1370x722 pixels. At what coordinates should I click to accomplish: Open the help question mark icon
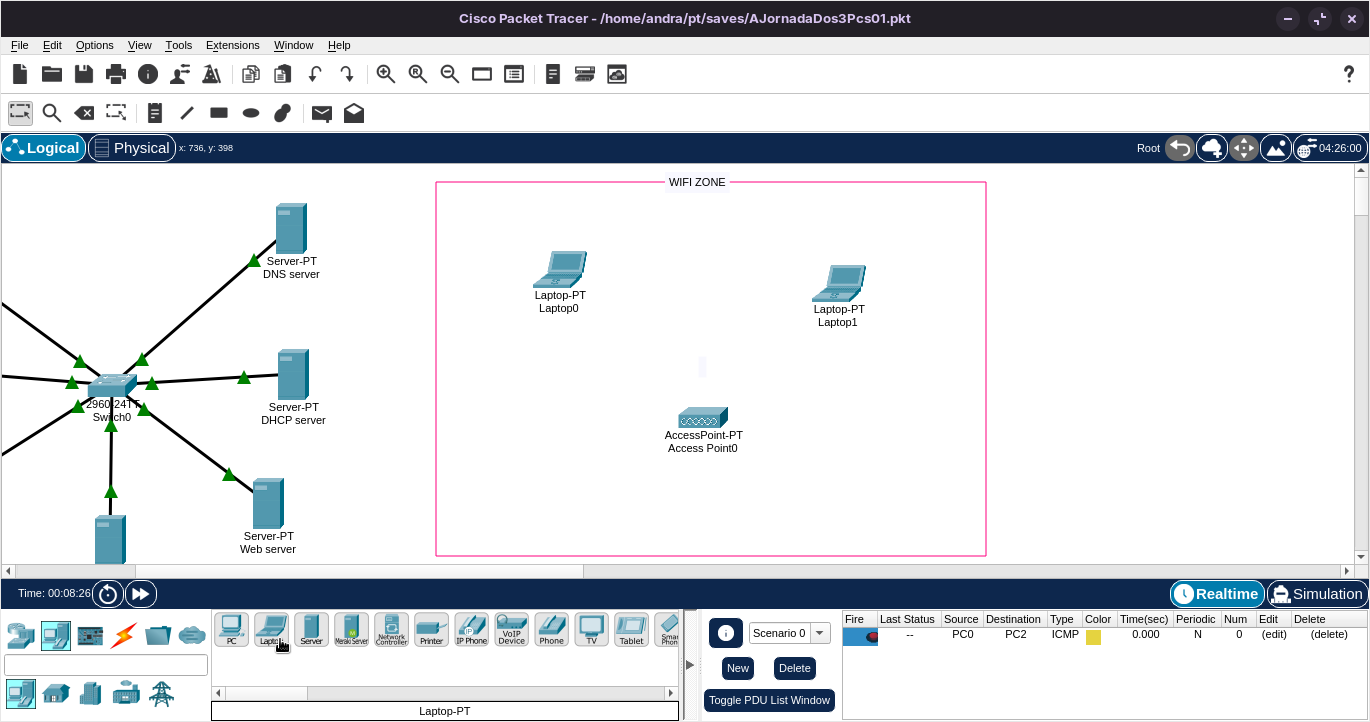pyautogui.click(x=1348, y=74)
